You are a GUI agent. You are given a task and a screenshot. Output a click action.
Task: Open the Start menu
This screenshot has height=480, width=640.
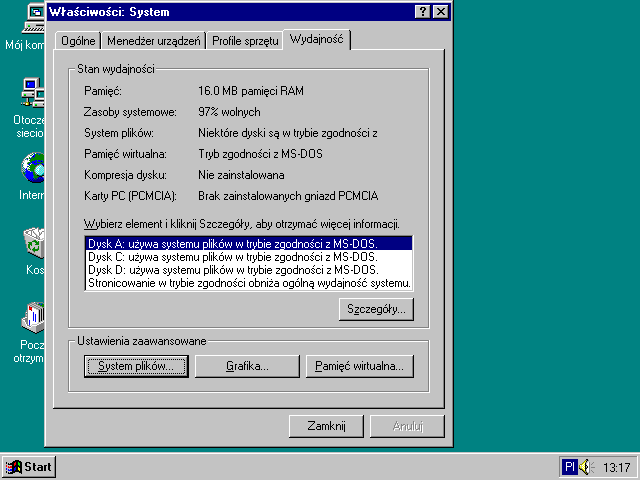29,467
